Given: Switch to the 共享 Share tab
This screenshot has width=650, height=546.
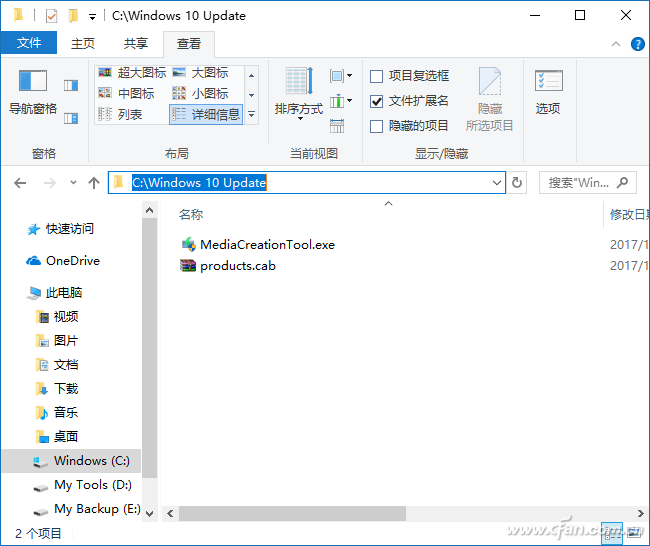Looking at the screenshot, I should tap(136, 44).
